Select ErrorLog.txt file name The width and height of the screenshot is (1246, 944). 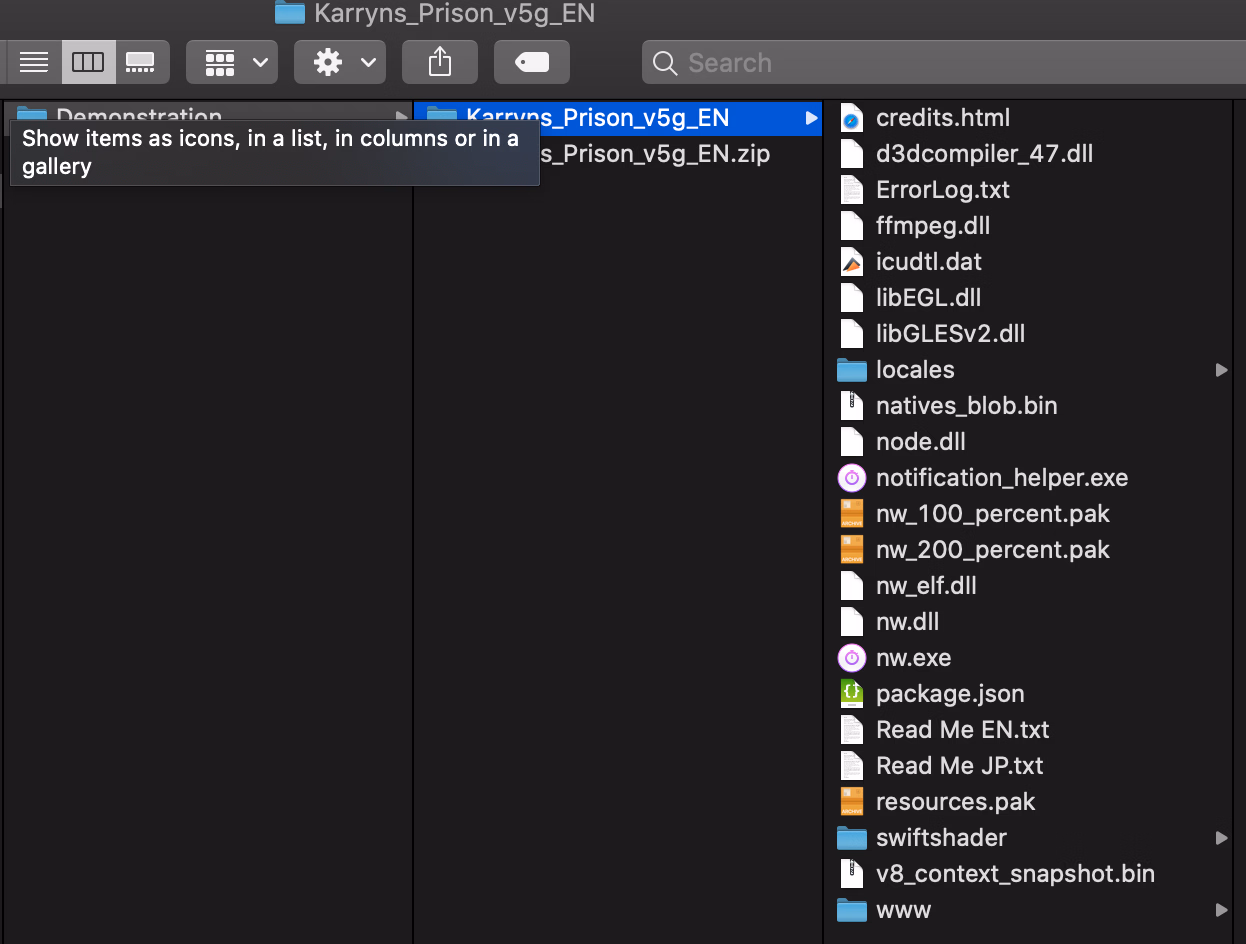(943, 190)
